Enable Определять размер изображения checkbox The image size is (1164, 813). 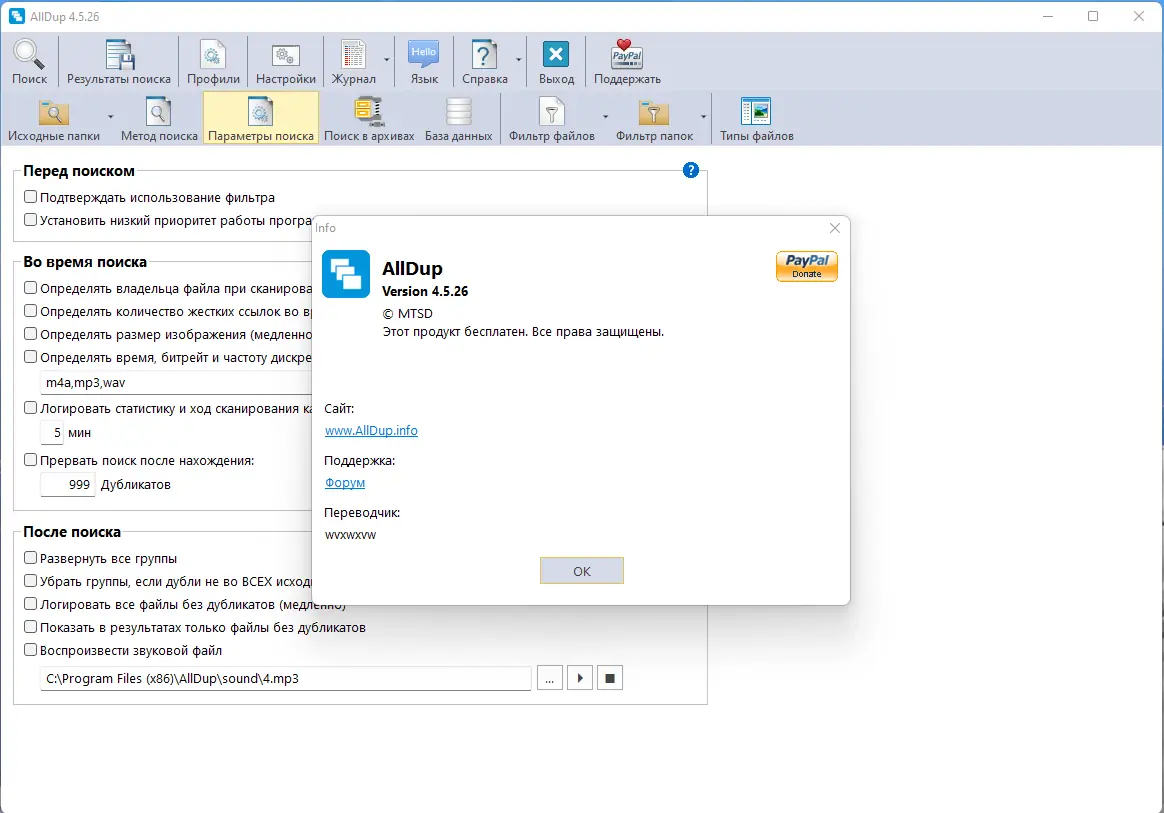click(x=30, y=334)
